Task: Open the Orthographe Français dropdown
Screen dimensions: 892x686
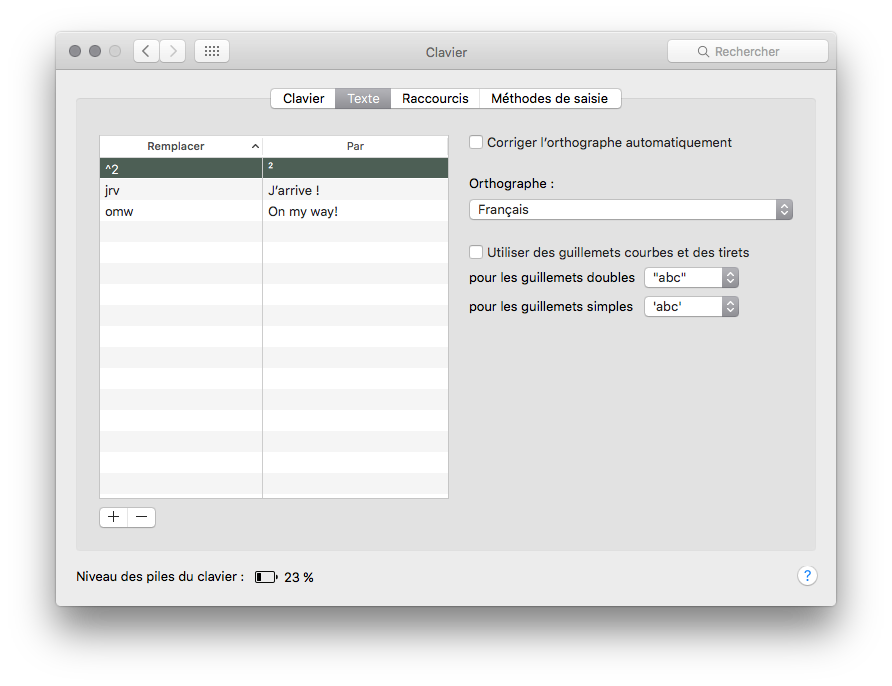Action: click(630, 209)
